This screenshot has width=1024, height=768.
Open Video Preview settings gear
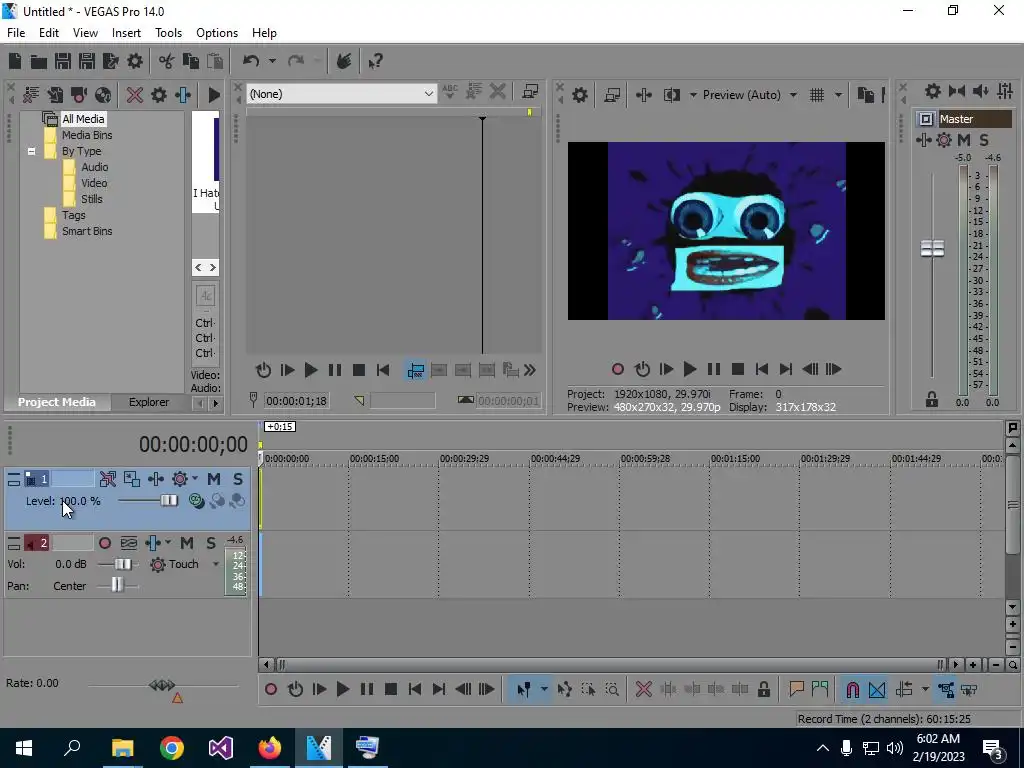coord(580,95)
